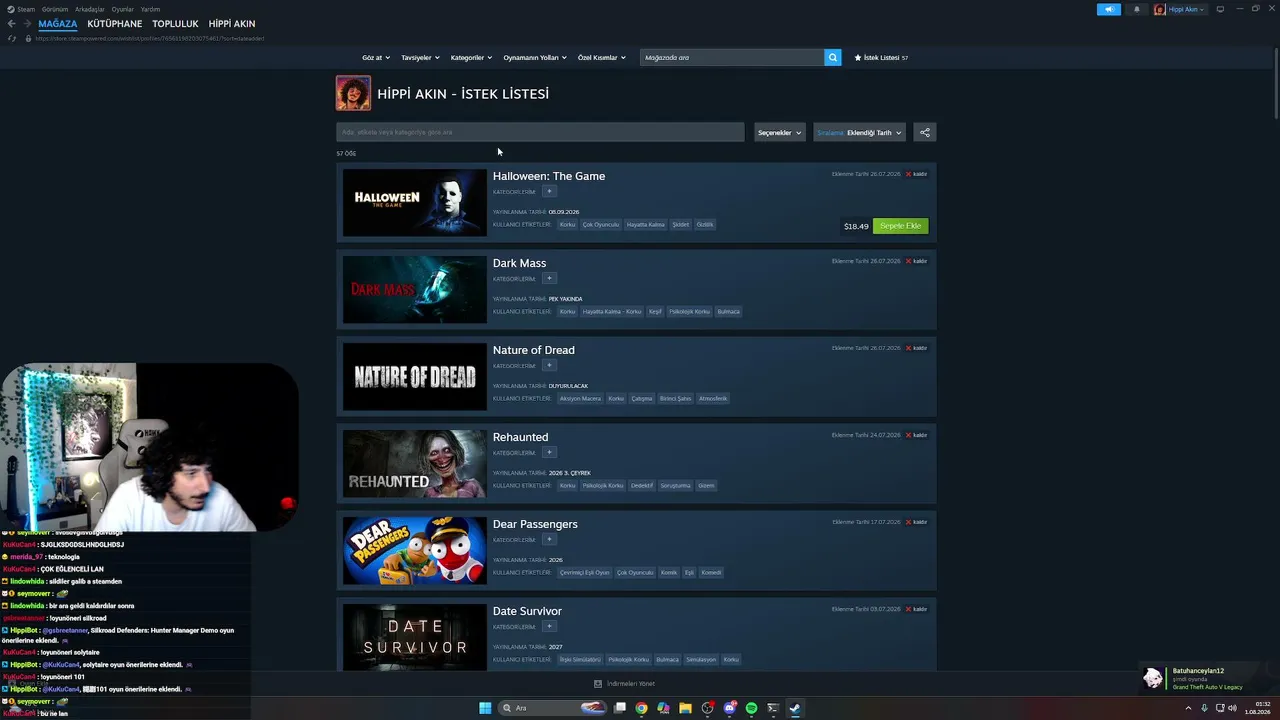Screen dimensions: 1280x720
Task: Click the Bulmaca tag on Dark Mass
Action: 729,312
